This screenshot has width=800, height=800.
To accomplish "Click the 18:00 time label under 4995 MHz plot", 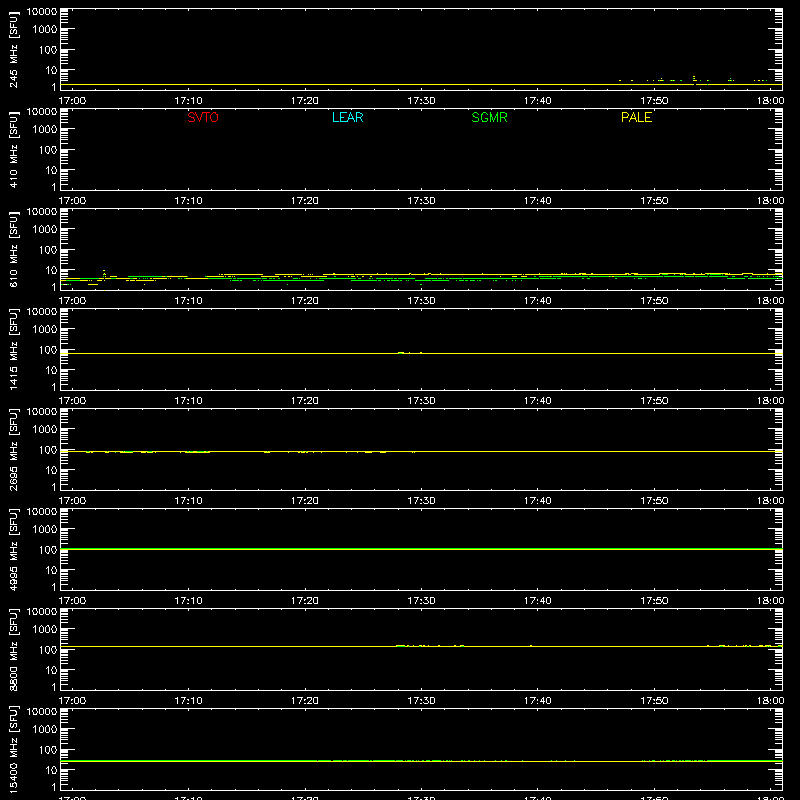I will [x=770, y=601].
